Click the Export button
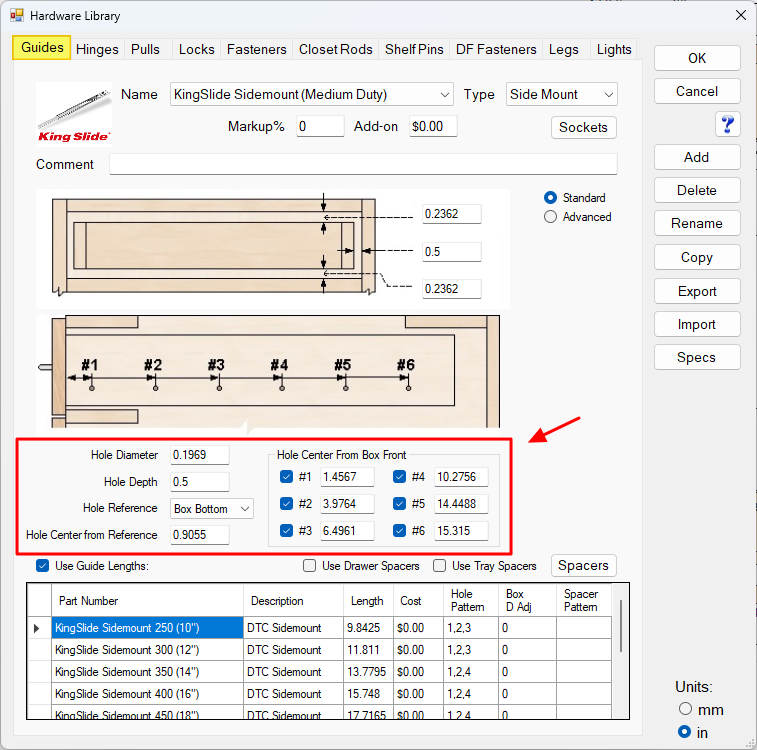757x750 pixels. point(697,291)
